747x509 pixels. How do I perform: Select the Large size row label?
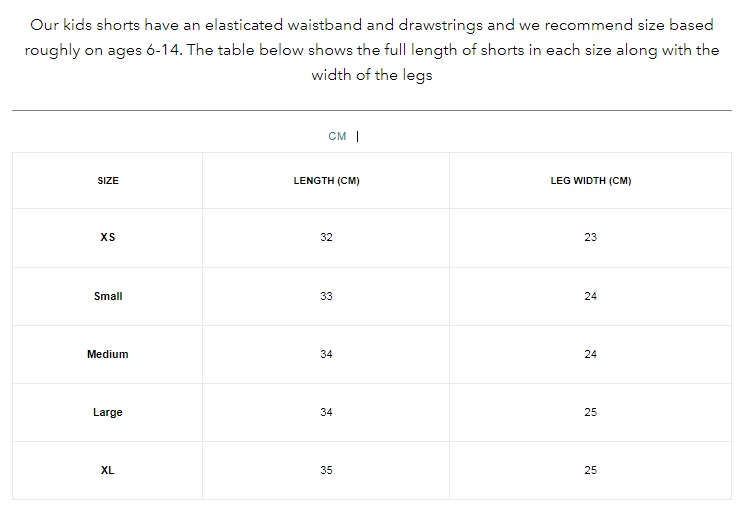pos(108,412)
